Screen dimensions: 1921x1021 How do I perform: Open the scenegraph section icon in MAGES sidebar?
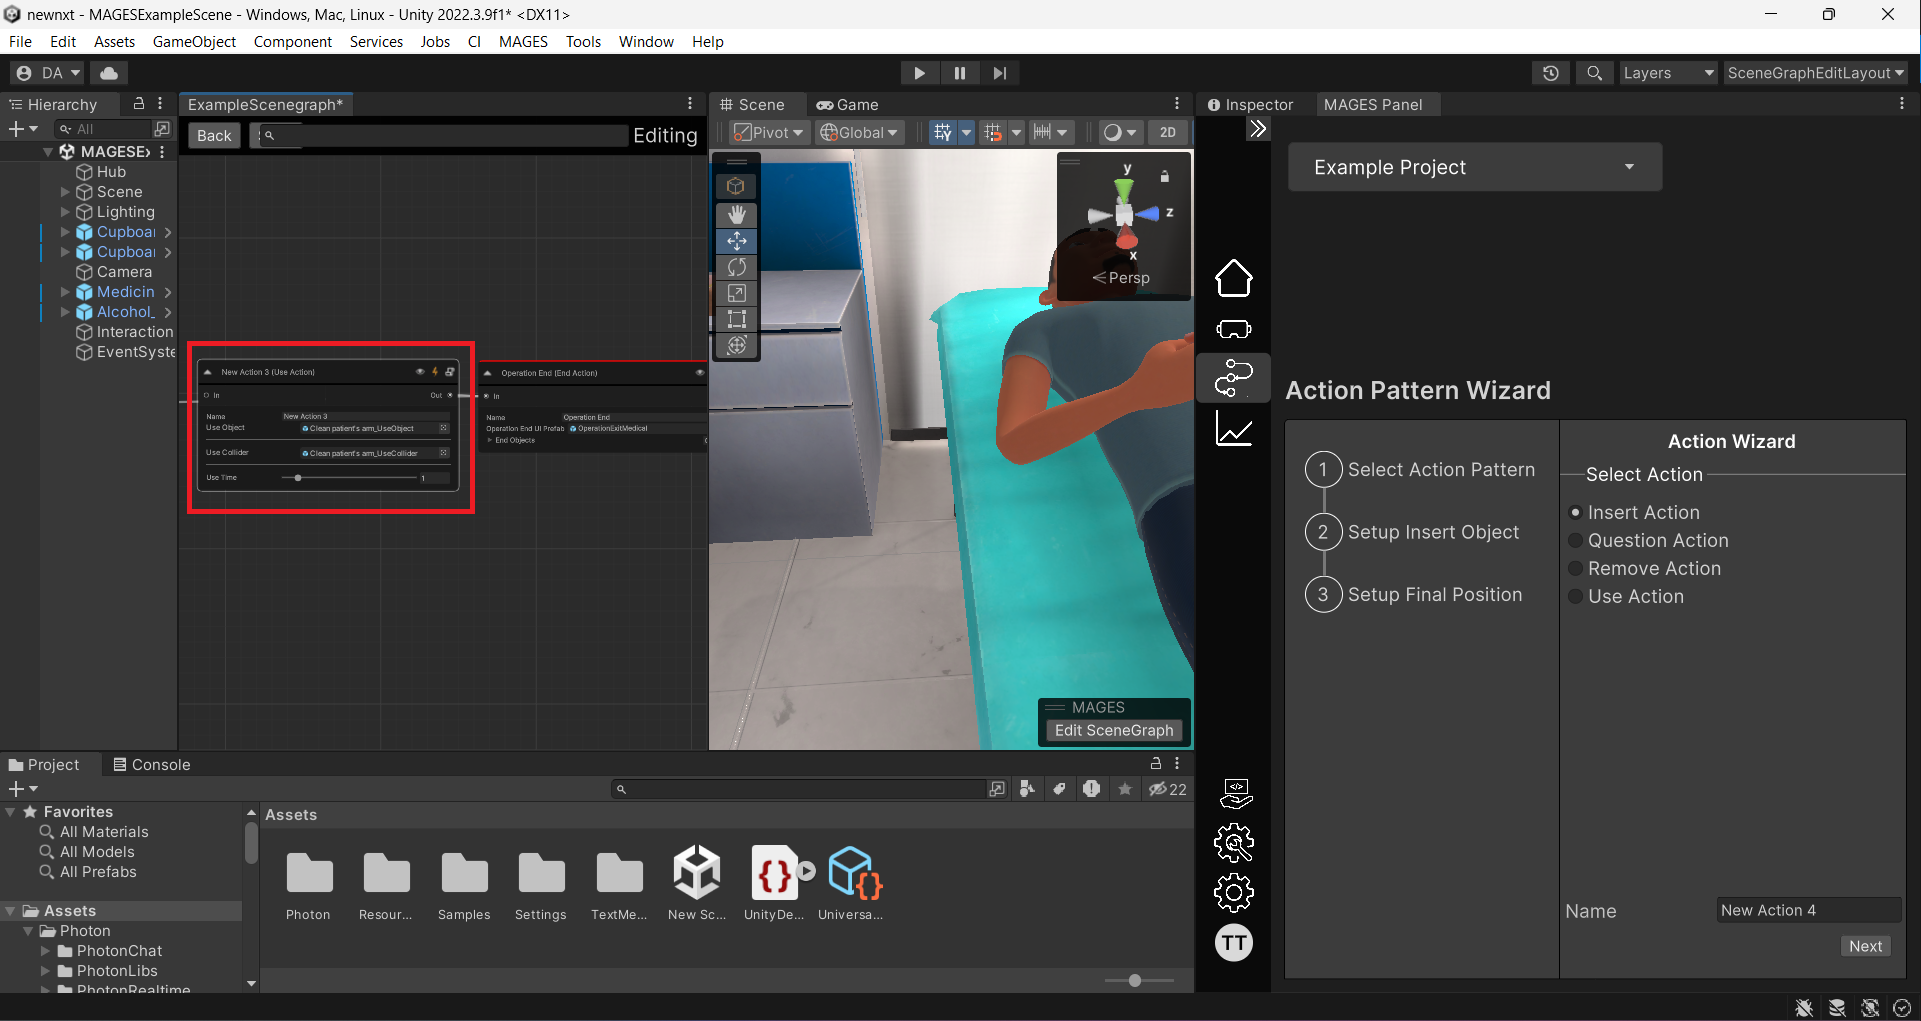[x=1233, y=378]
